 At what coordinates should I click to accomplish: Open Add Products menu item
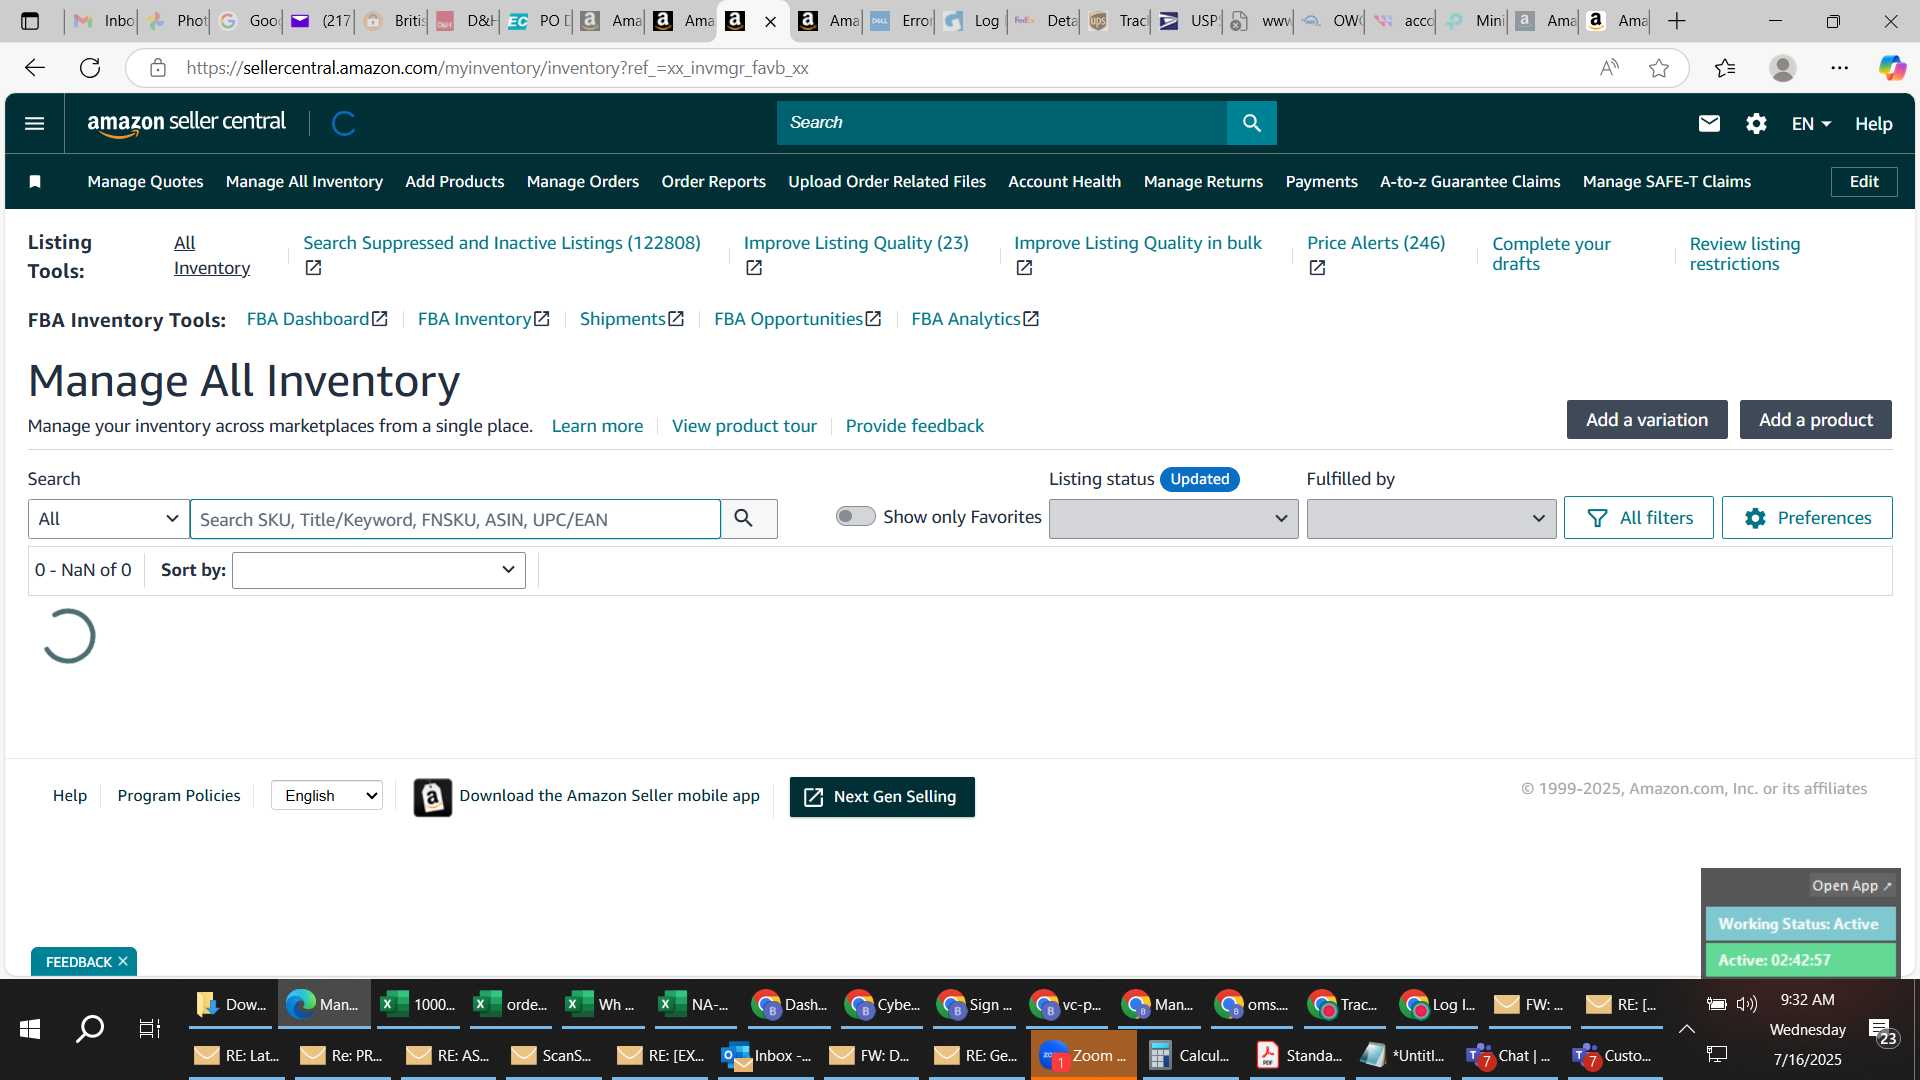[454, 181]
